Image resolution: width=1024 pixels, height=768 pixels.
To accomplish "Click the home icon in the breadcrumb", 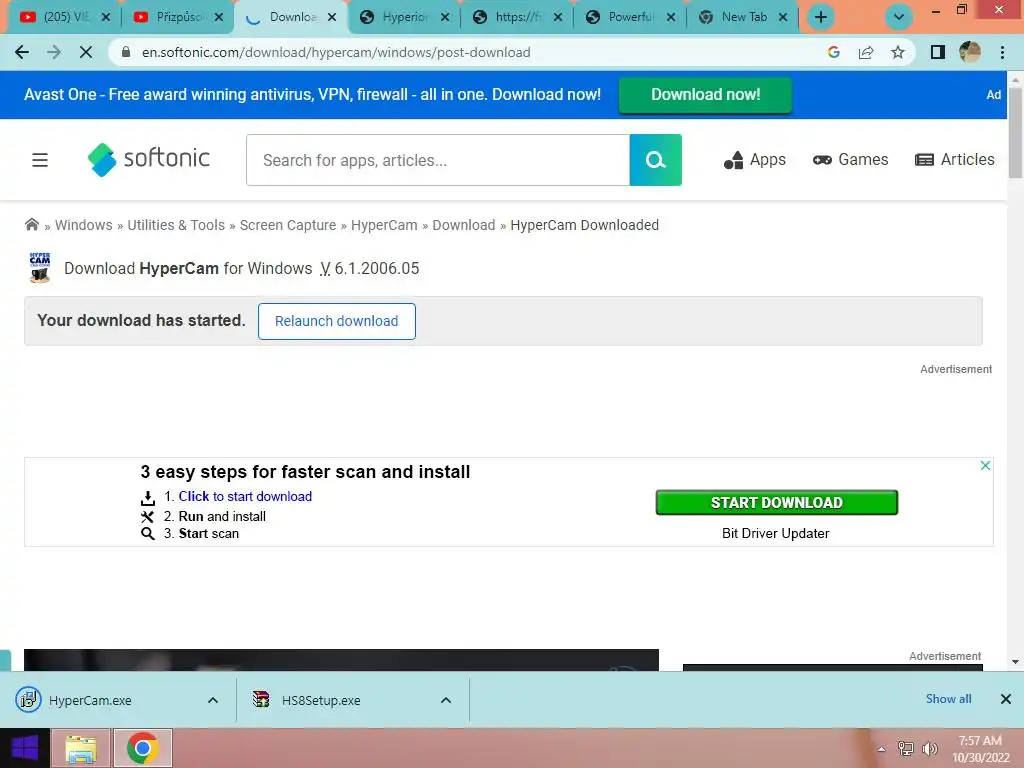I will [31, 225].
